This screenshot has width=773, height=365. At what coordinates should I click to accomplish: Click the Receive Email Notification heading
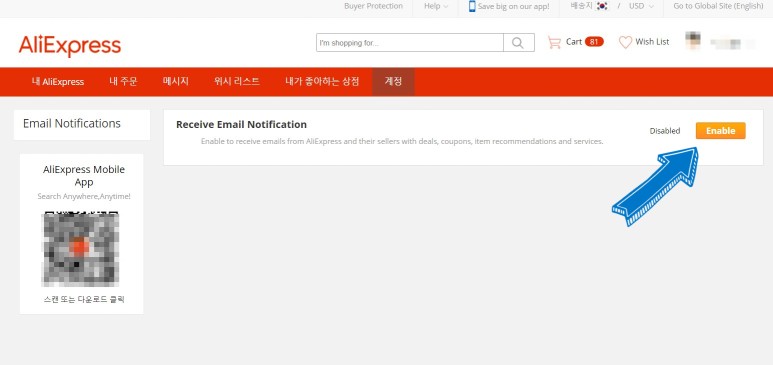(241, 124)
